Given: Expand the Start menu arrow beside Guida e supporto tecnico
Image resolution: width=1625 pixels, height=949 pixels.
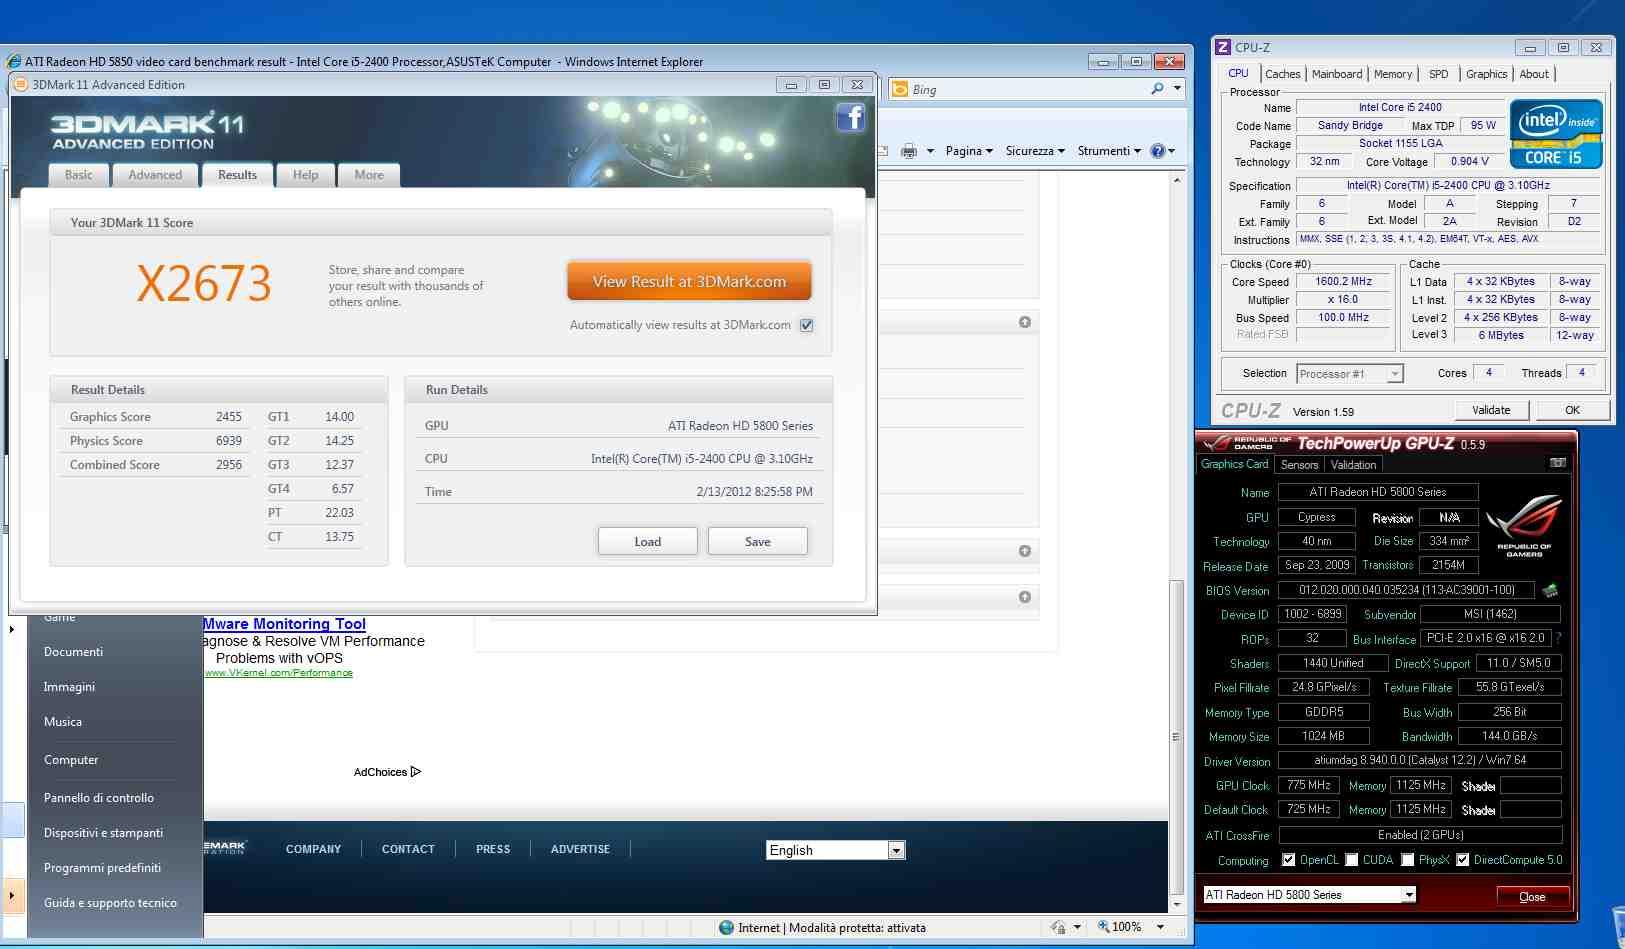Looking at the screenshot, I should click(12, 896).
